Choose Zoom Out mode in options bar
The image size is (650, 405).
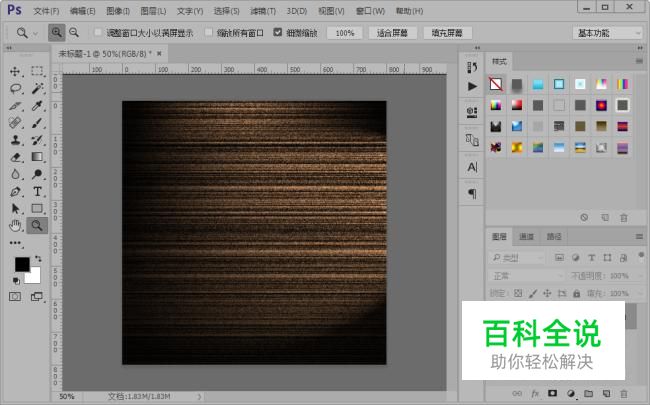(x=74, y=32)
